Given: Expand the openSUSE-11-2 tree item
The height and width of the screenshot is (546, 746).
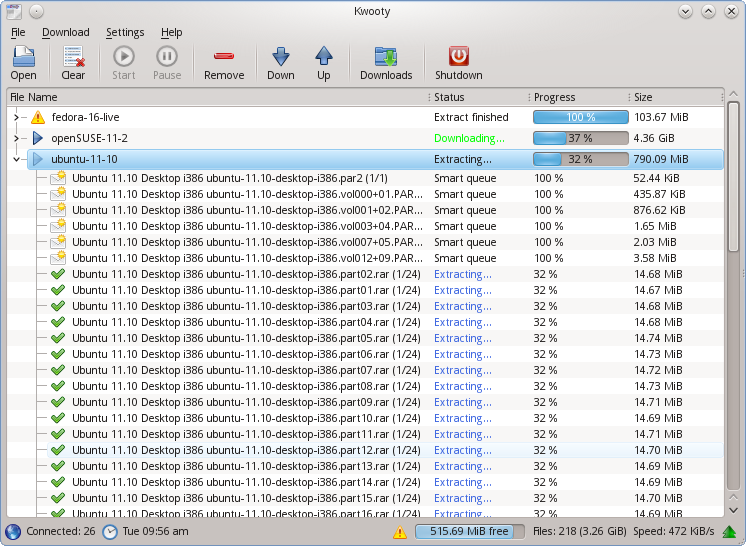Looking at the screenshot, I should pyautogui.click(x=16, y=138).
